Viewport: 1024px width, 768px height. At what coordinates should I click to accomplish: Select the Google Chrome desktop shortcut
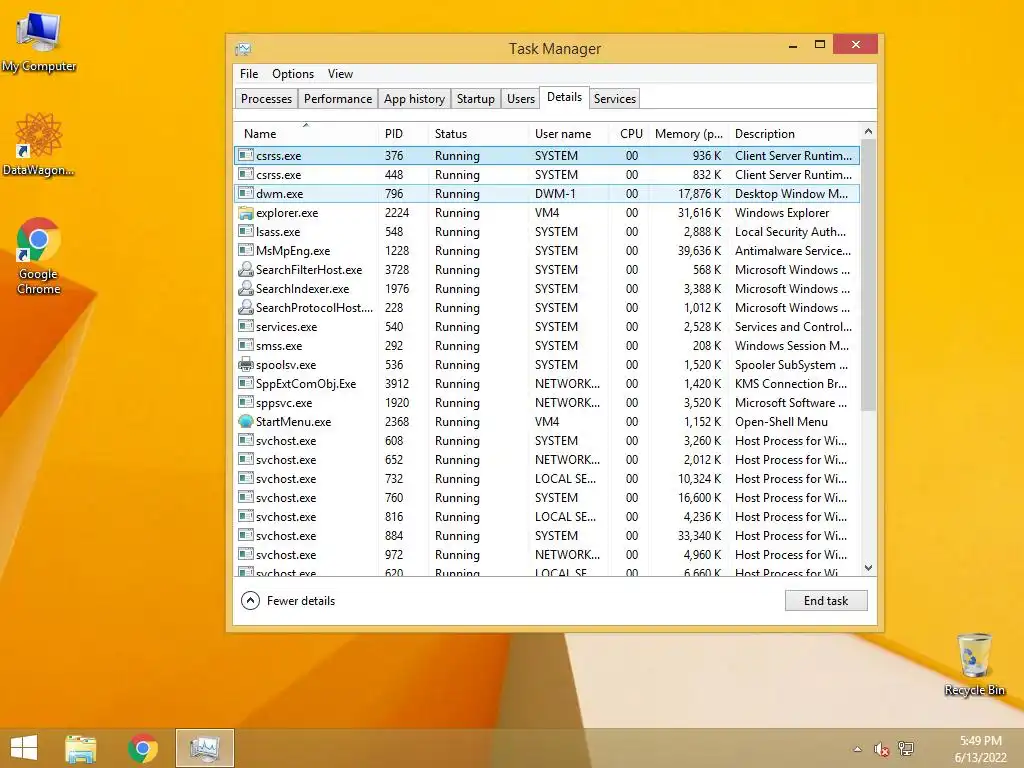point(39,256)
